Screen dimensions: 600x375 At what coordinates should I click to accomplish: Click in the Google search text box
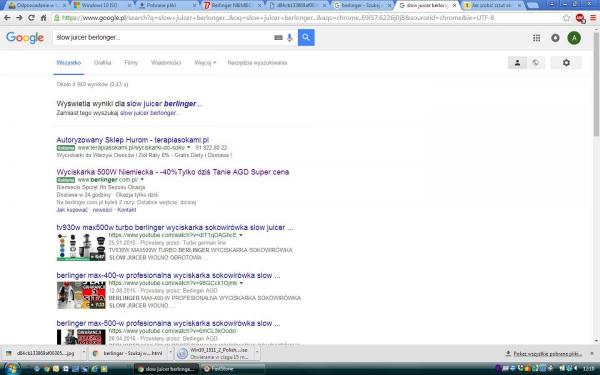[x=163, y=38]
